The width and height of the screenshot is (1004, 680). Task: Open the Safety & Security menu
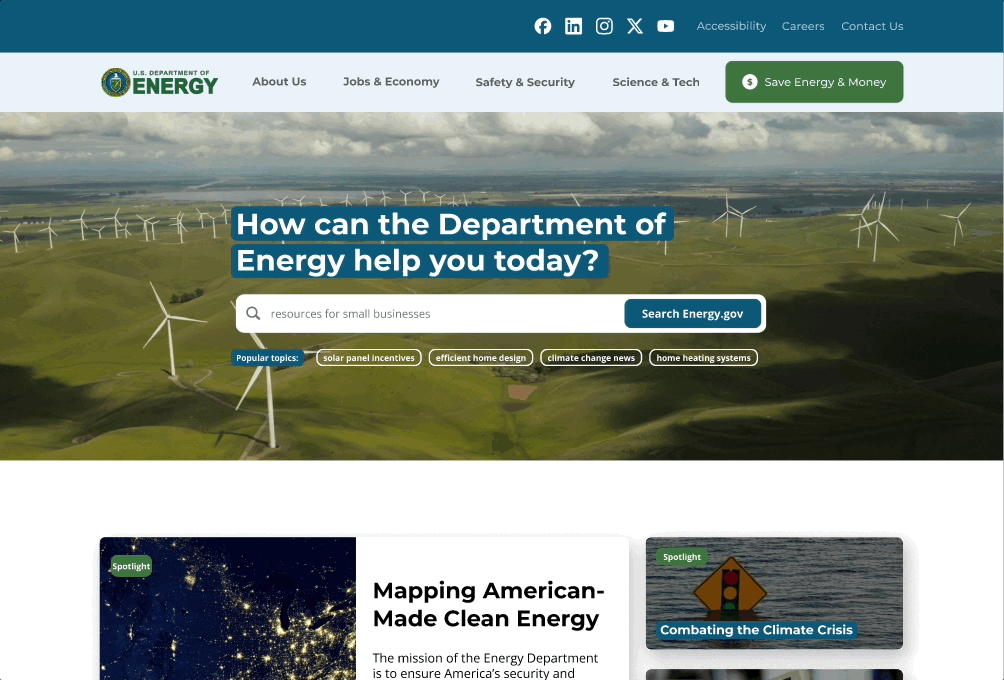click(x=525, y=82)
